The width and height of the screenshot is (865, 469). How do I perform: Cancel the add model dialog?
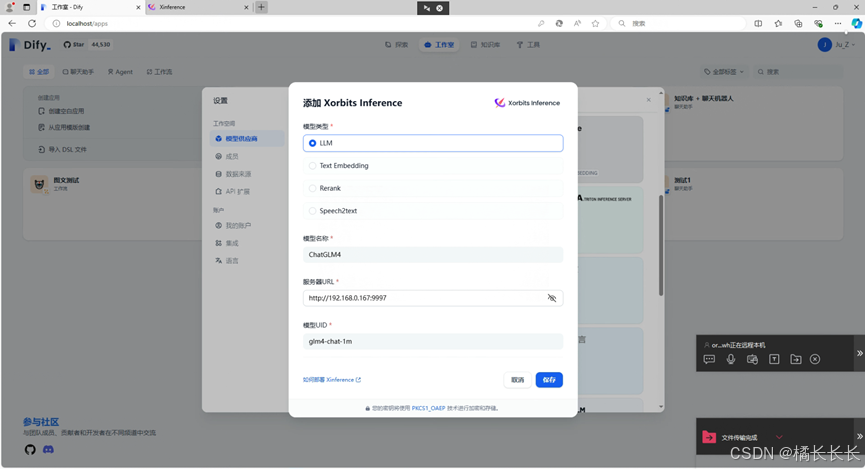tap(517, 380)
